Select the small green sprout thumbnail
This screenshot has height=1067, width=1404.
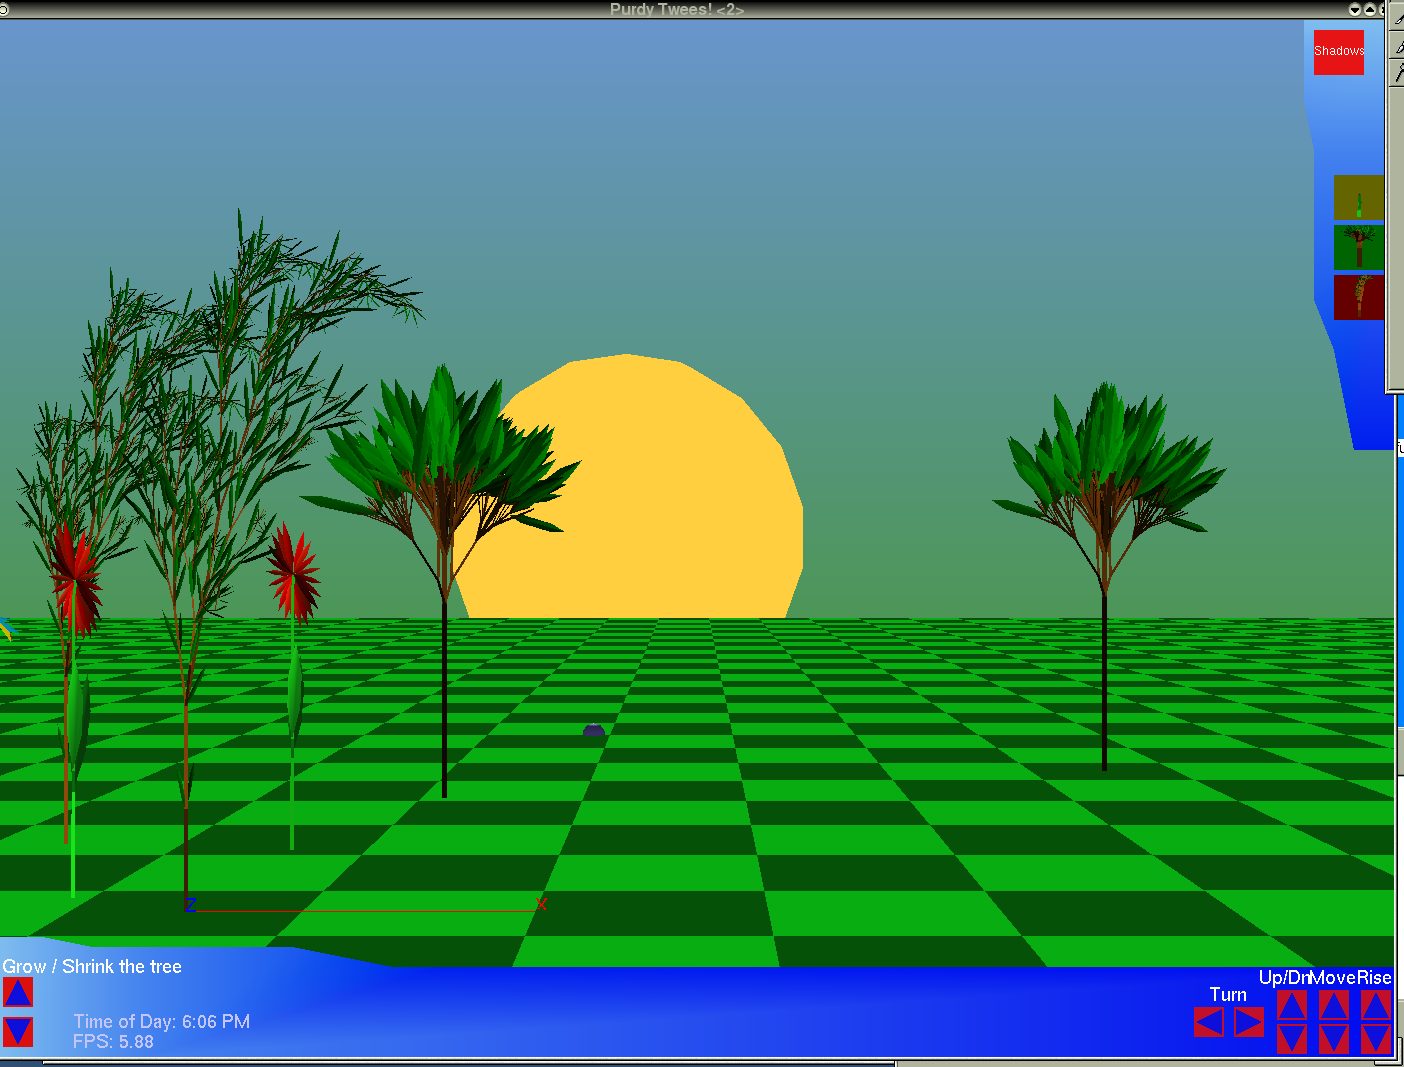click(x=1358, y=198)
